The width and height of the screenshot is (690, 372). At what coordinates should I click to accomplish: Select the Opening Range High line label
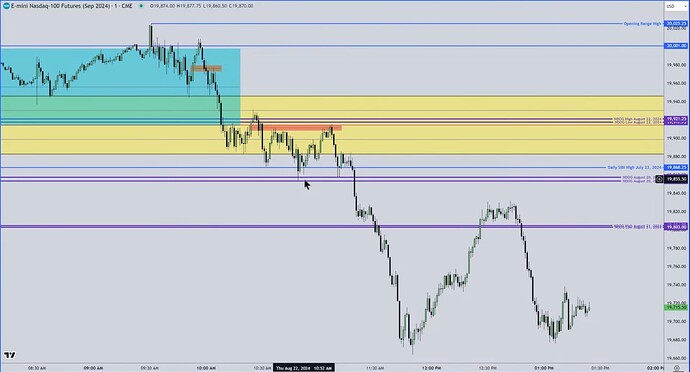coord(642,23)
